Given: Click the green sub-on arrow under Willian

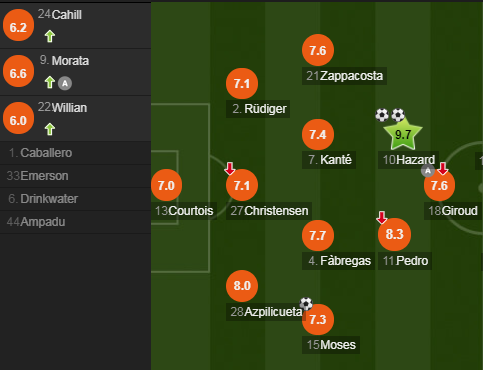Looking at the screenshot, I should pyautogui.click(x=50, y=129).
